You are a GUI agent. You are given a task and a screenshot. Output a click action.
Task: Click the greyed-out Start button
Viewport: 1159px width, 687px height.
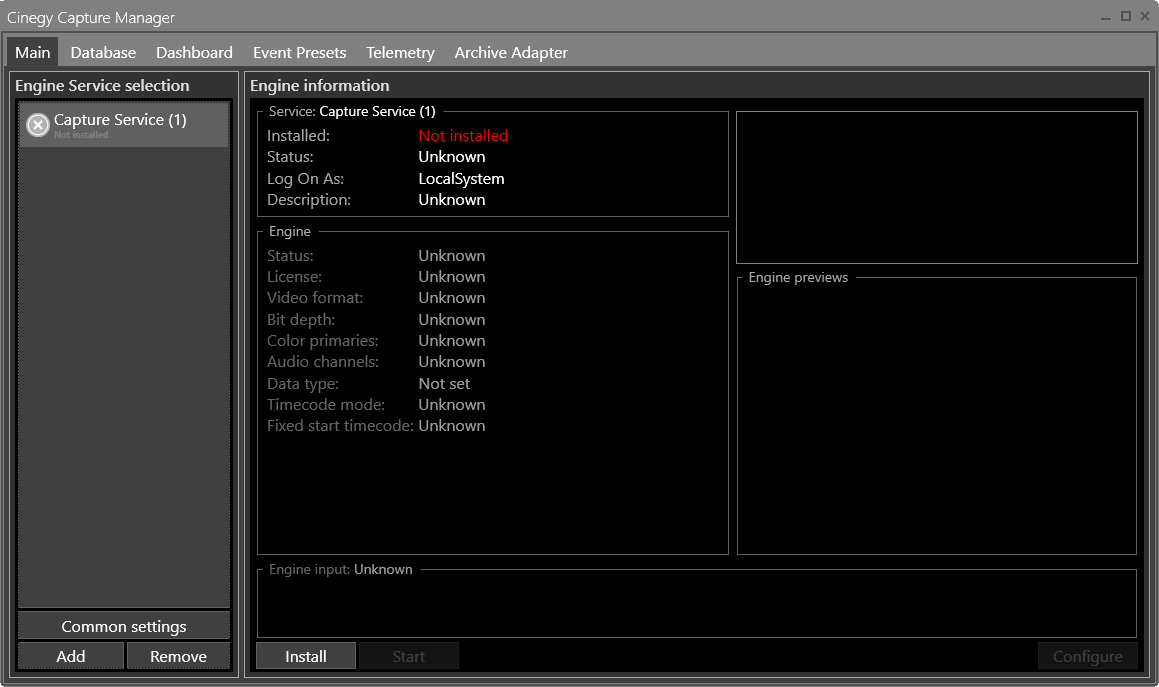409,656
